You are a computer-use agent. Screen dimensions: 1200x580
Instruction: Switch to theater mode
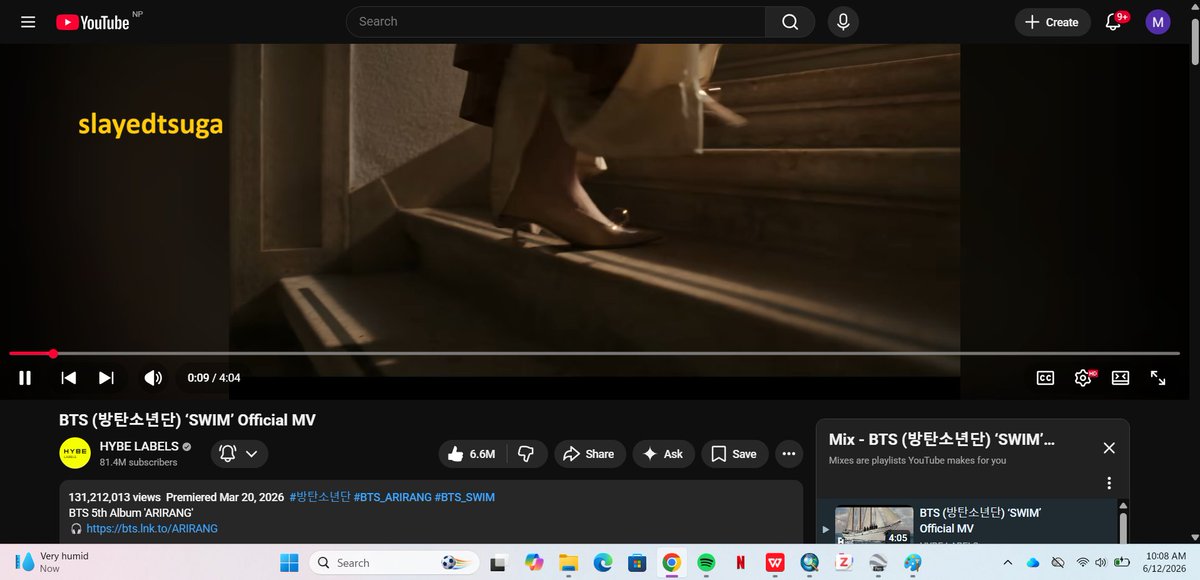coord(1120,377)
